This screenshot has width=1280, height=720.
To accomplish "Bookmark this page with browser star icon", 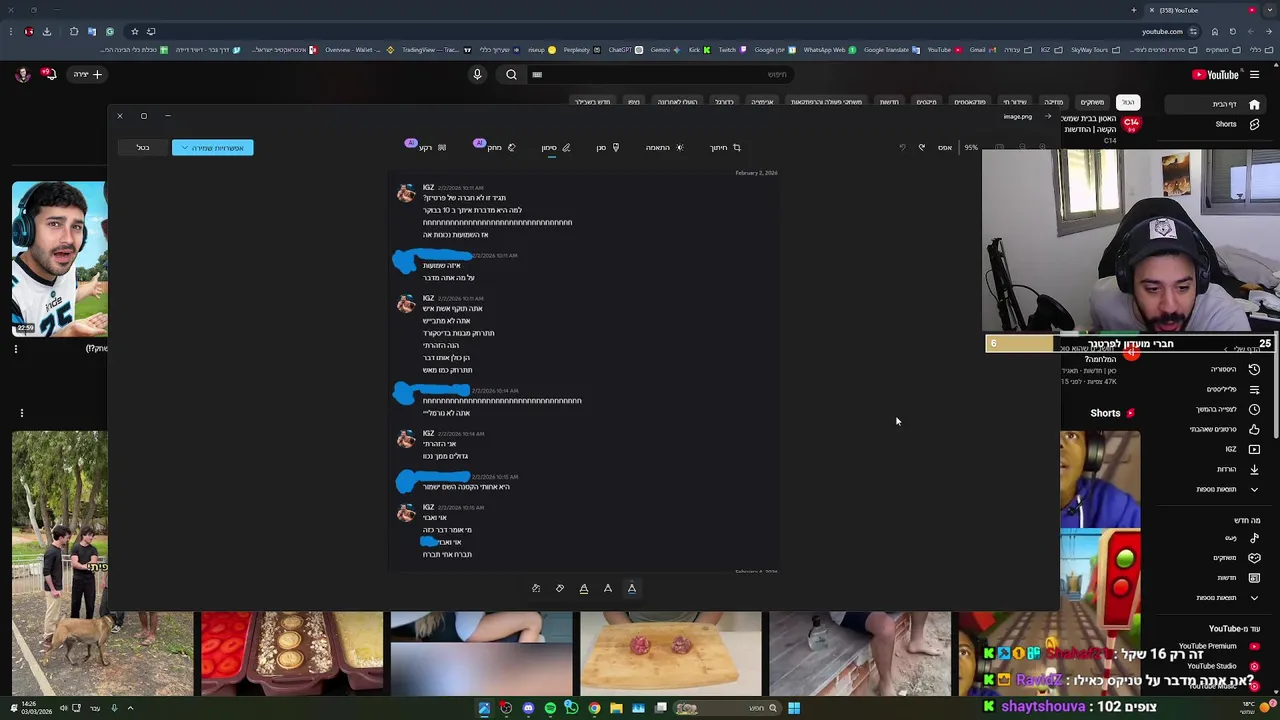I will coord(134,31).
